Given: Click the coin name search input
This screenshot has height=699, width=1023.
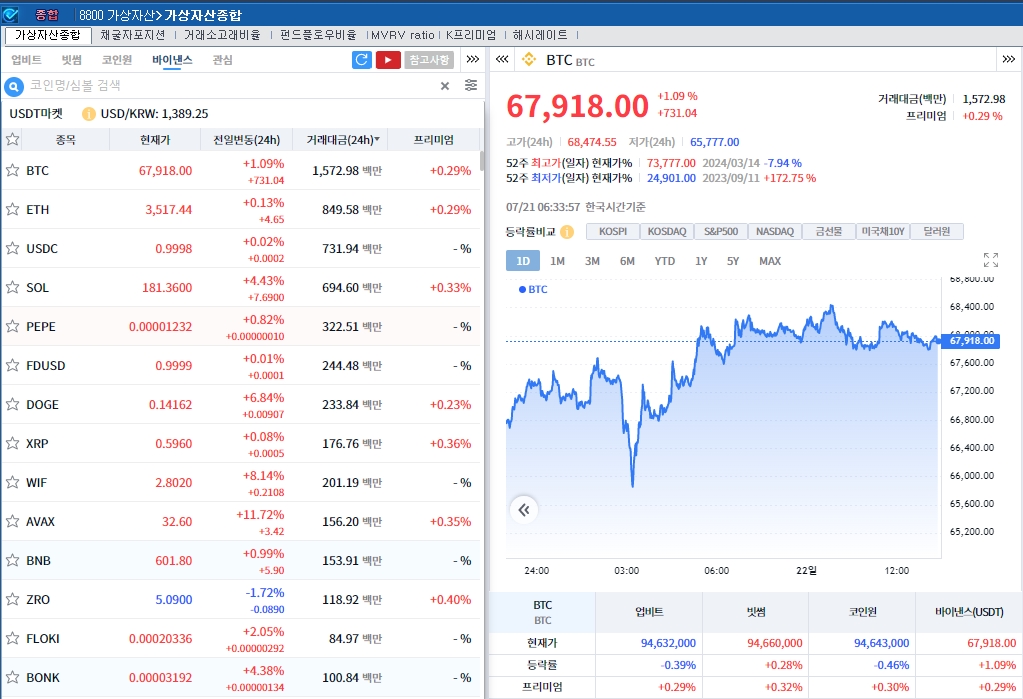Looking at the screenshot, I should (230, 86).
